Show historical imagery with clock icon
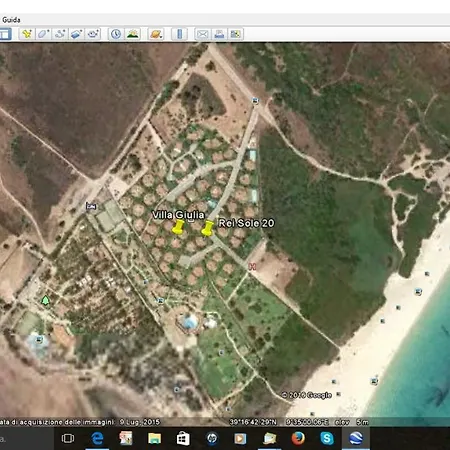 pos(116,34)
